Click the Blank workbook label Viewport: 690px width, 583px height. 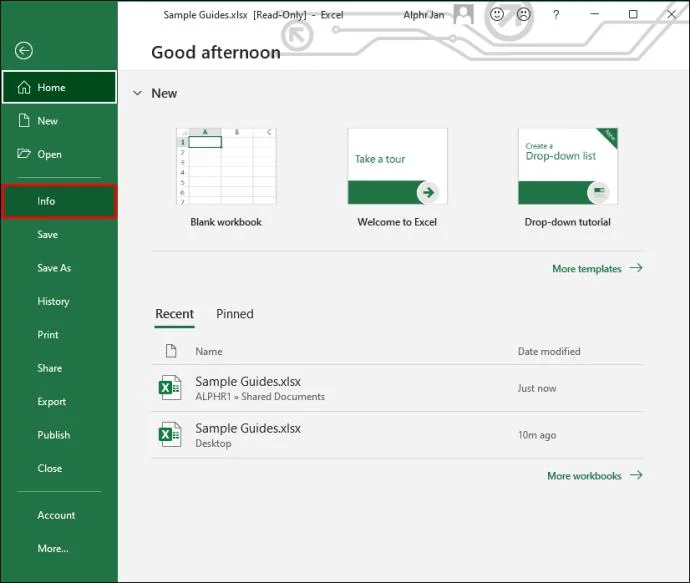[226, 222]
